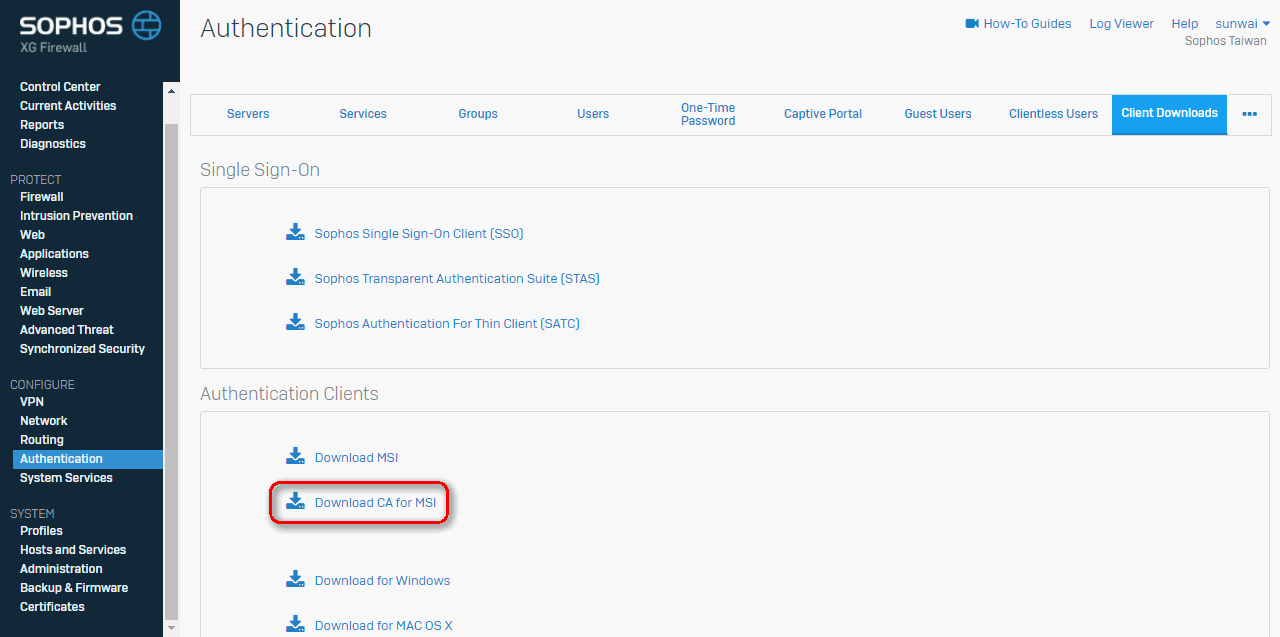
Task: Select the One-Time Password tab
Action: (708, 114)
